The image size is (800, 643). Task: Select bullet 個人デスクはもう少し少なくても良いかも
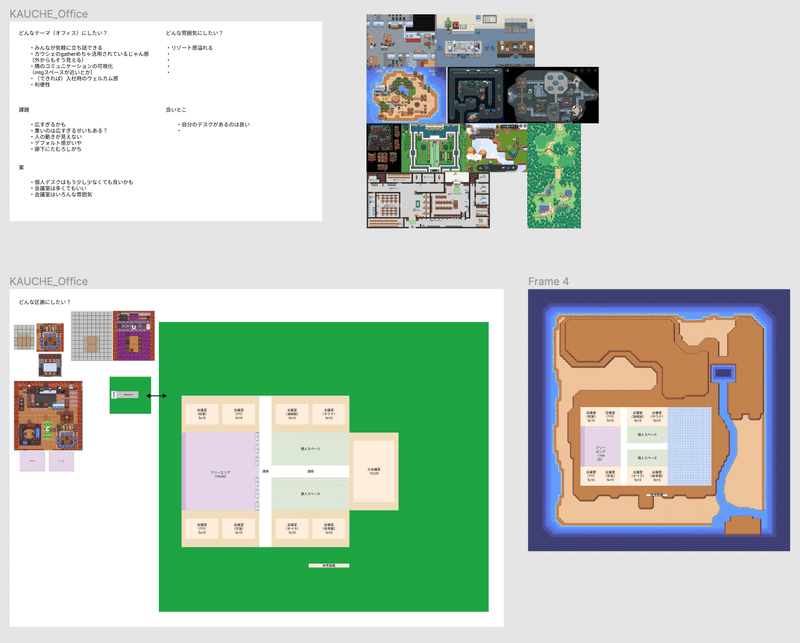coord(84,182)
